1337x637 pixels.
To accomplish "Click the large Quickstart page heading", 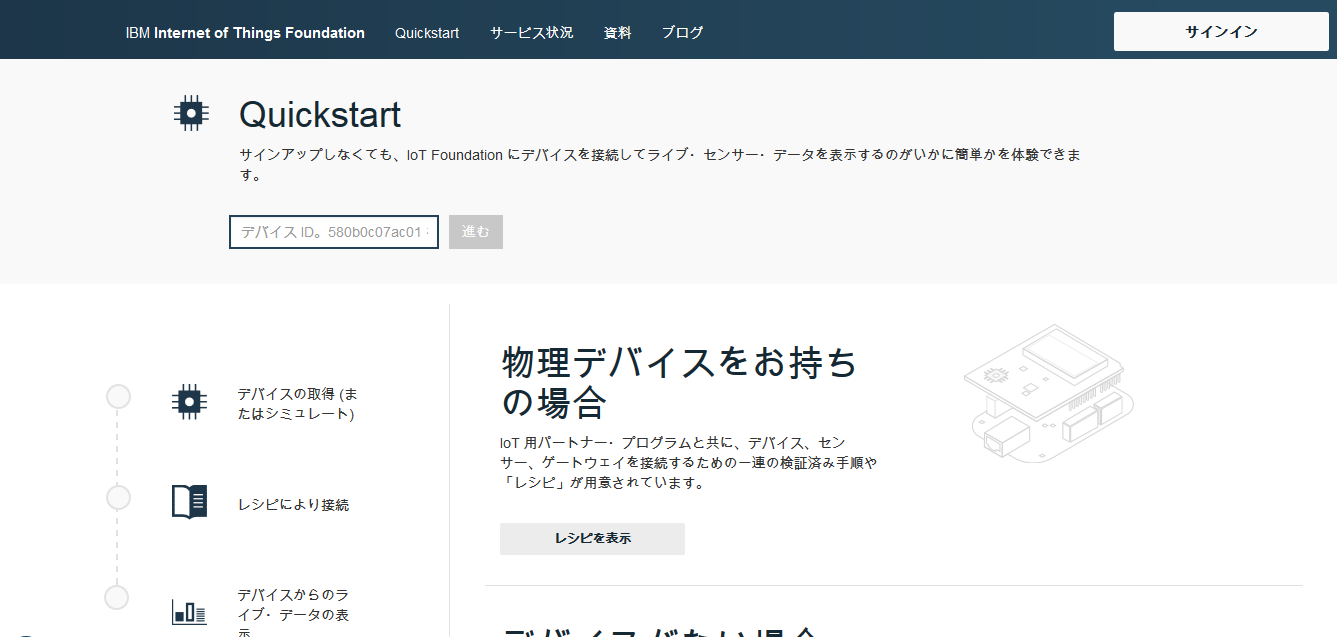I will 320,115.
